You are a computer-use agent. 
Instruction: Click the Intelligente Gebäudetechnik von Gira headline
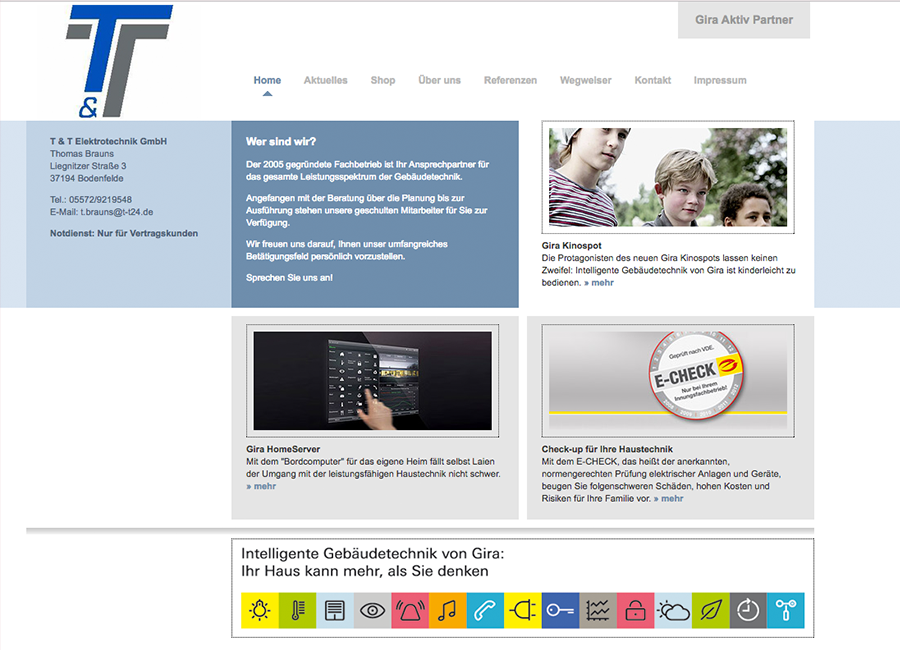click(373, 554)
